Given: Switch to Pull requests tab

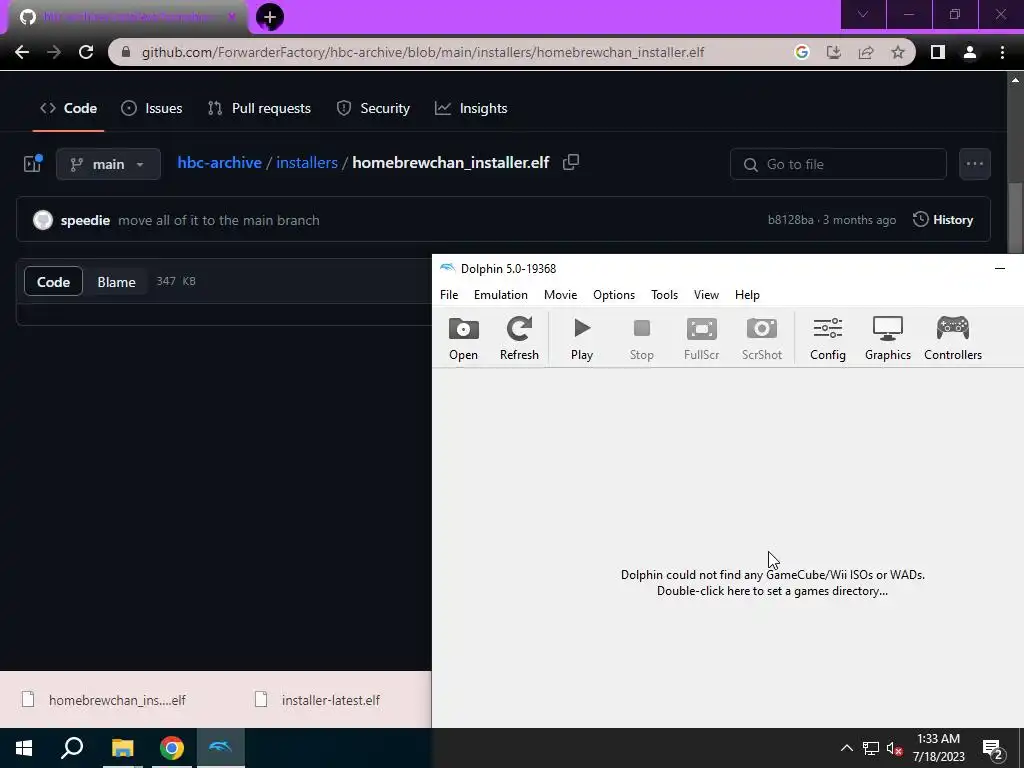Looking at the screenshot, I should point(259,108).
